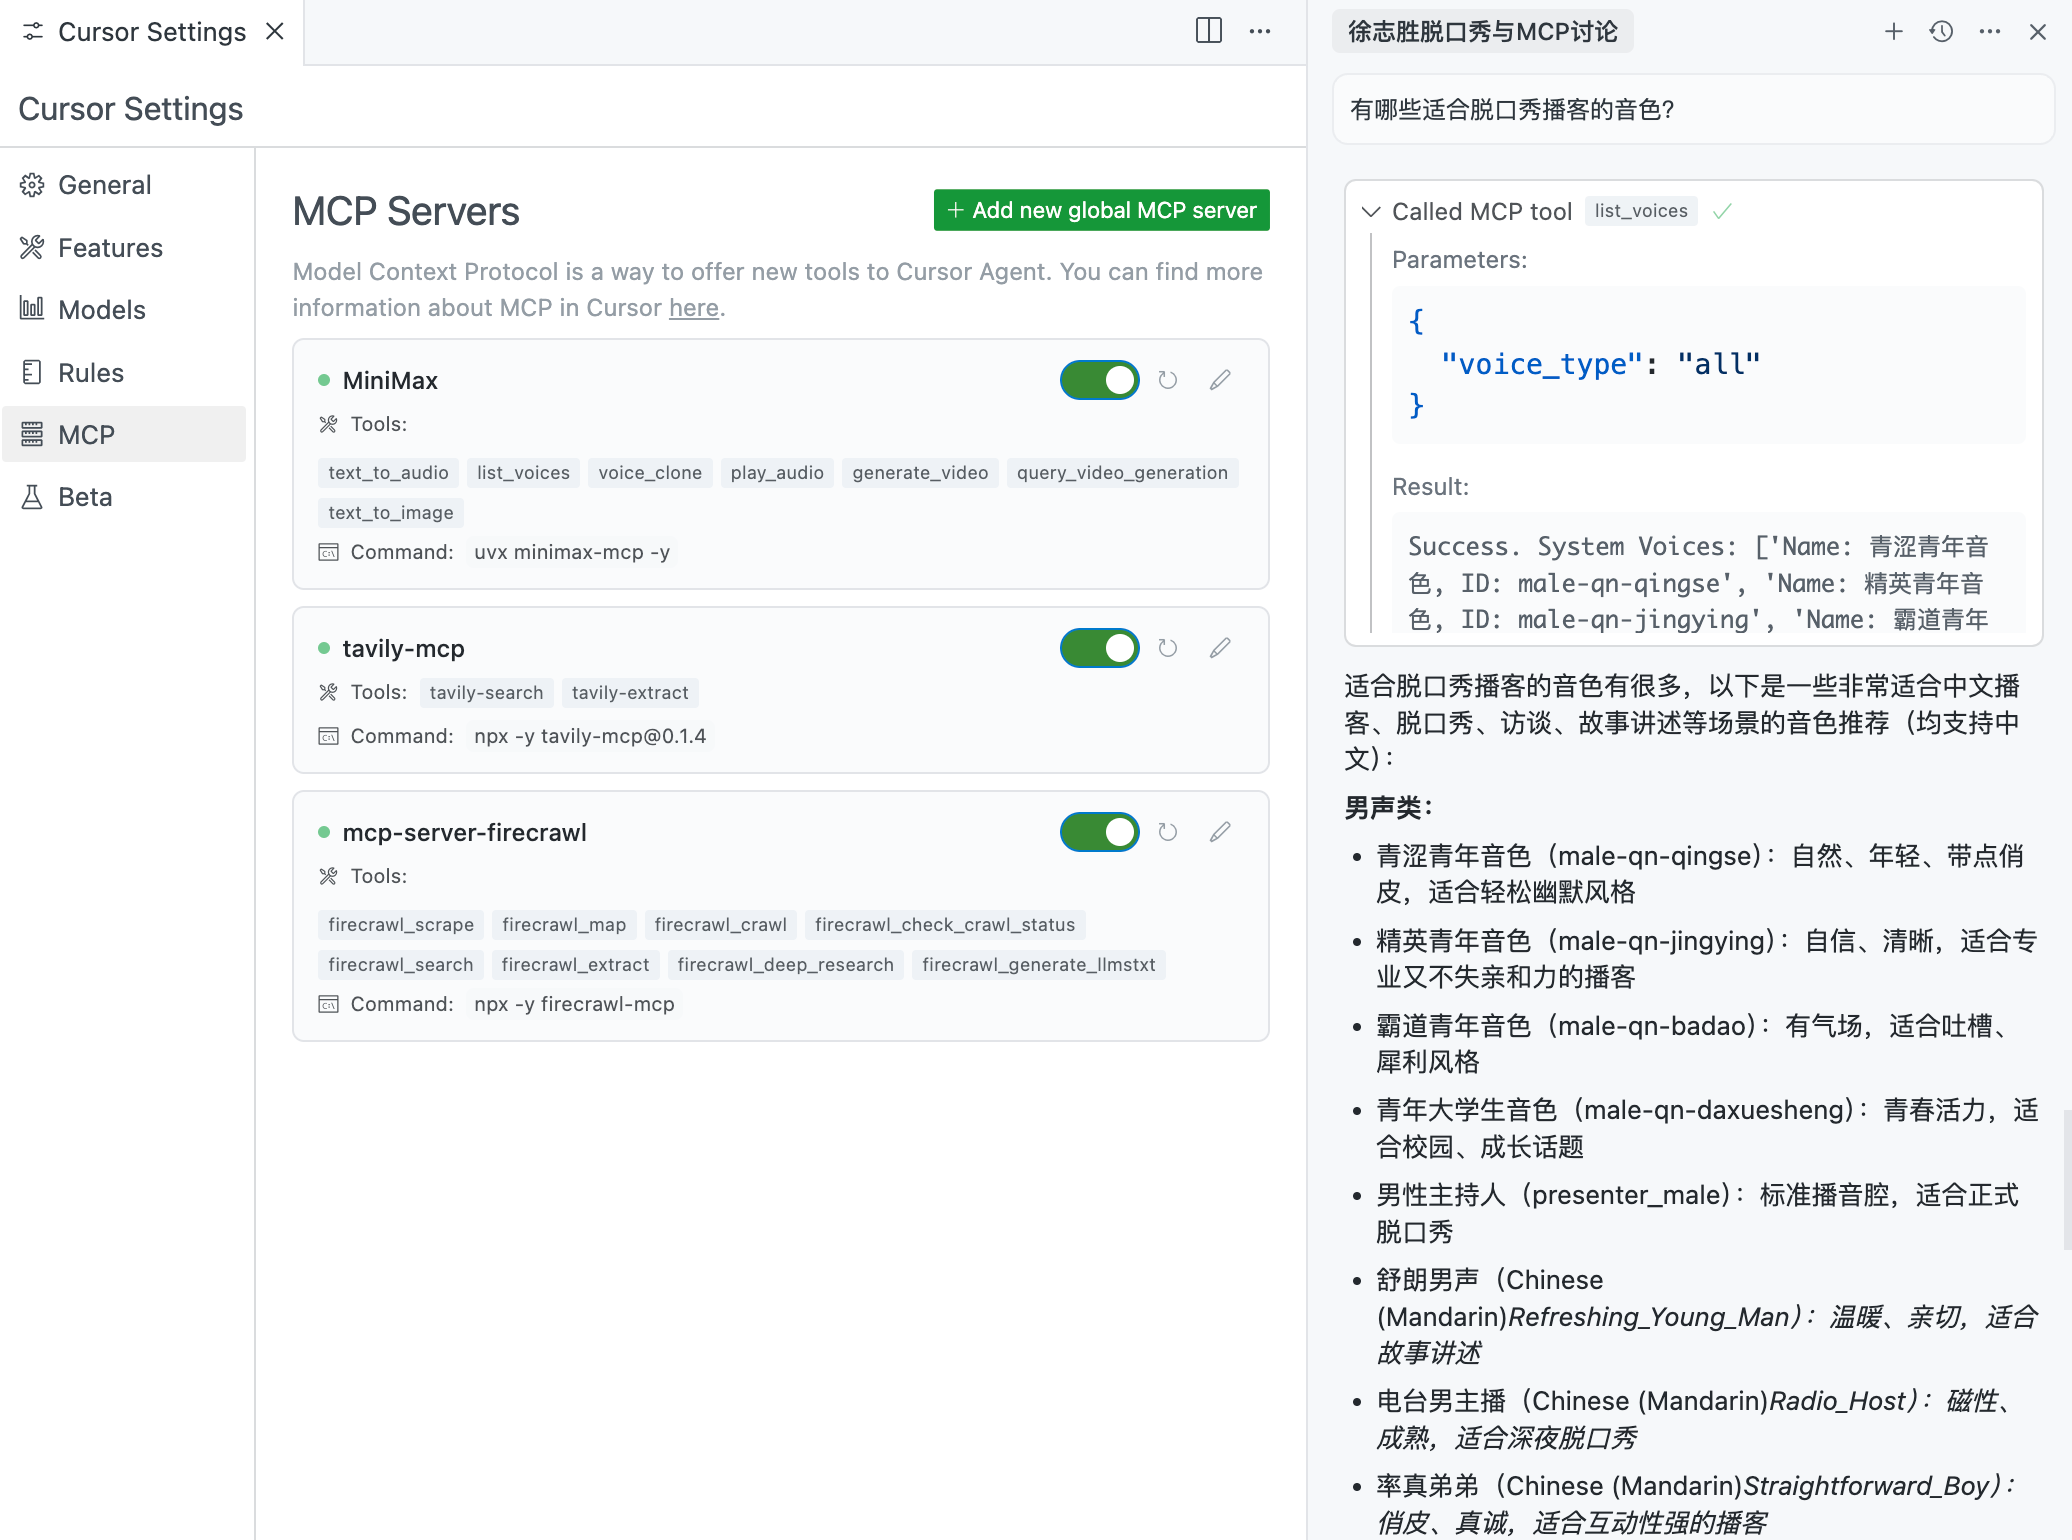Open chat history clock icon
The image size is (2072, 1540).
(x=1941, y=32)
